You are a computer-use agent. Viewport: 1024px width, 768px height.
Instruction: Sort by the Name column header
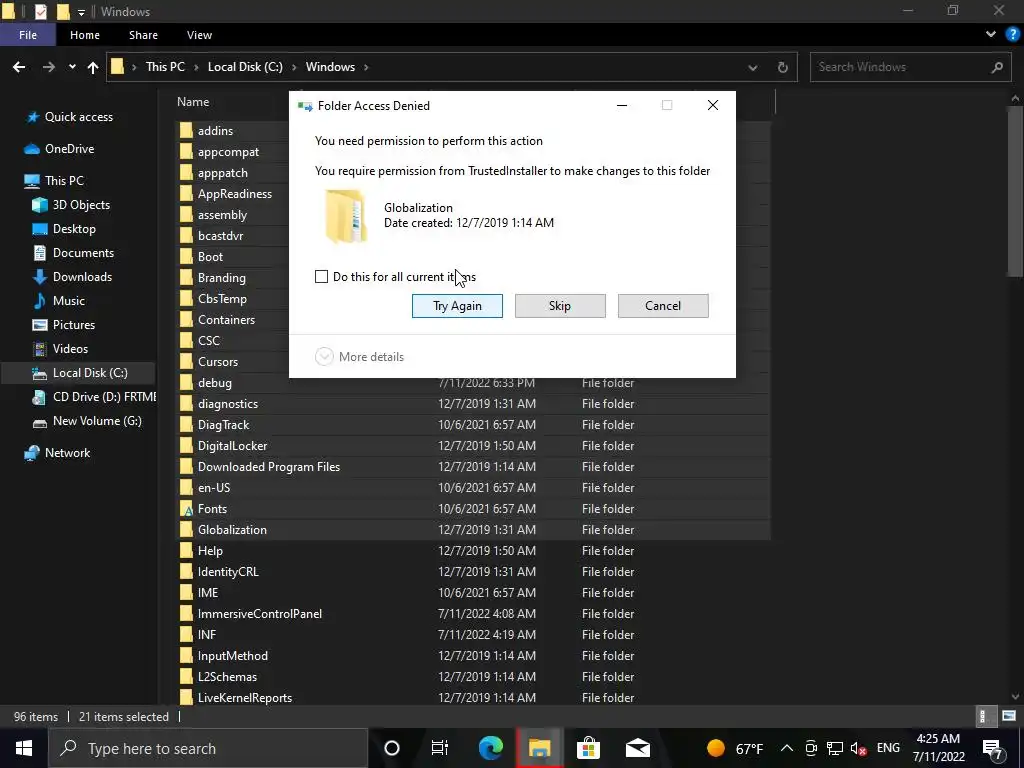tap(193, 102)
